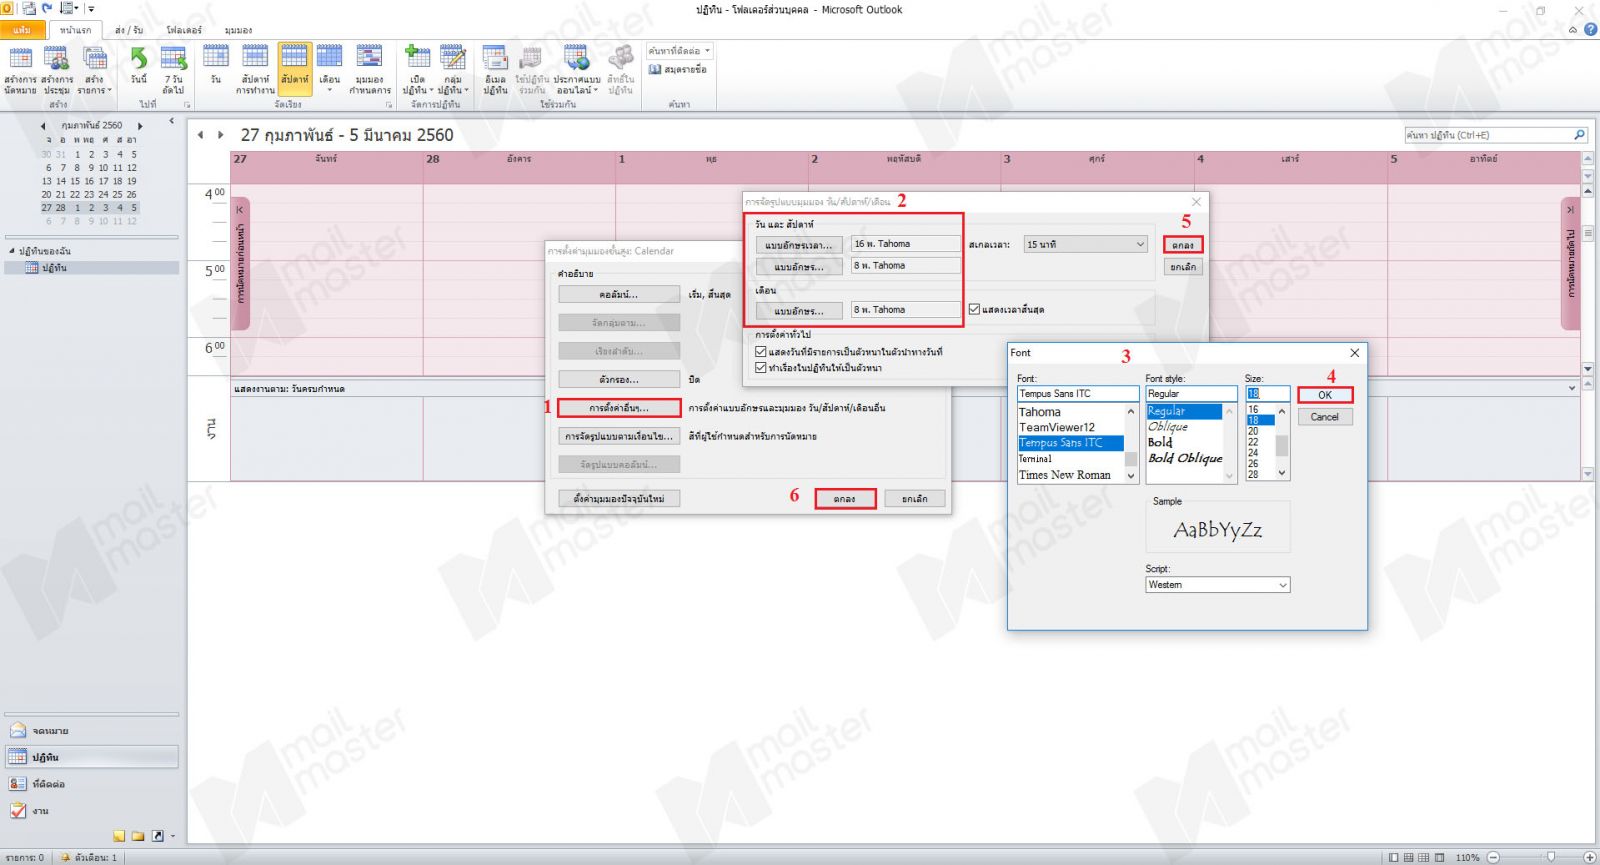
Task: Open the Address Book (สมุดรายชื่อ) in ribbon
Action: click(678, 70)
